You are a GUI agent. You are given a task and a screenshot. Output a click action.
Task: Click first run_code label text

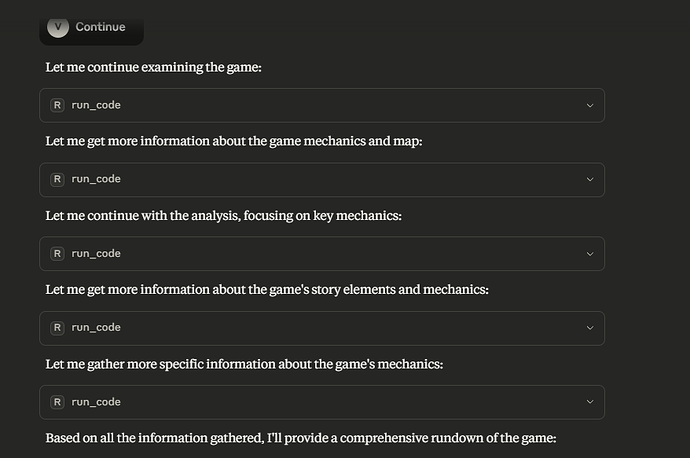pos(96,105)
